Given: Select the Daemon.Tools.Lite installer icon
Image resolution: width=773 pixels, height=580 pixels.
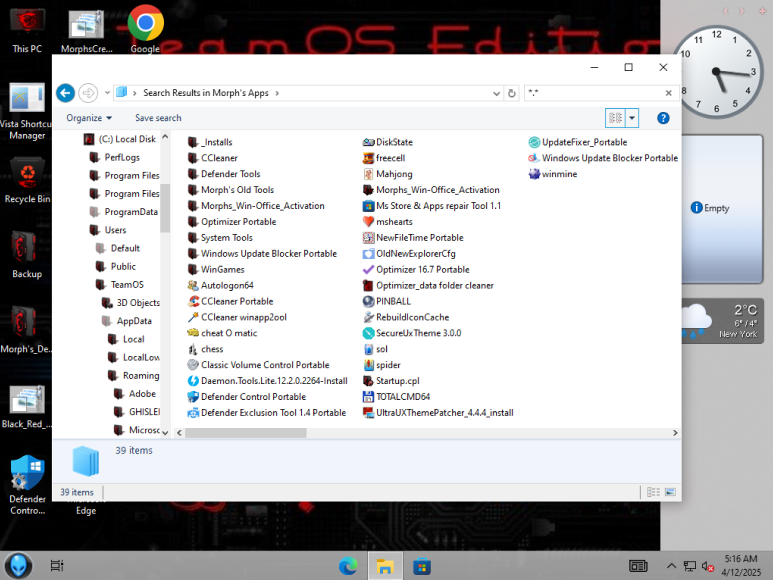Looking at the screenshot, I should click(x=193, y=381).
